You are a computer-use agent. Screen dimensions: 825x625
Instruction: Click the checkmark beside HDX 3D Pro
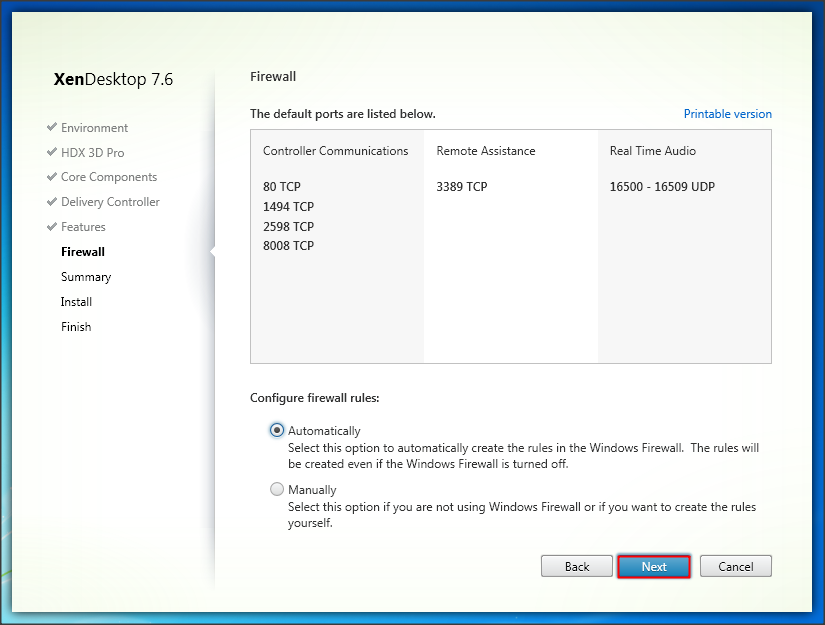[51, 153]
